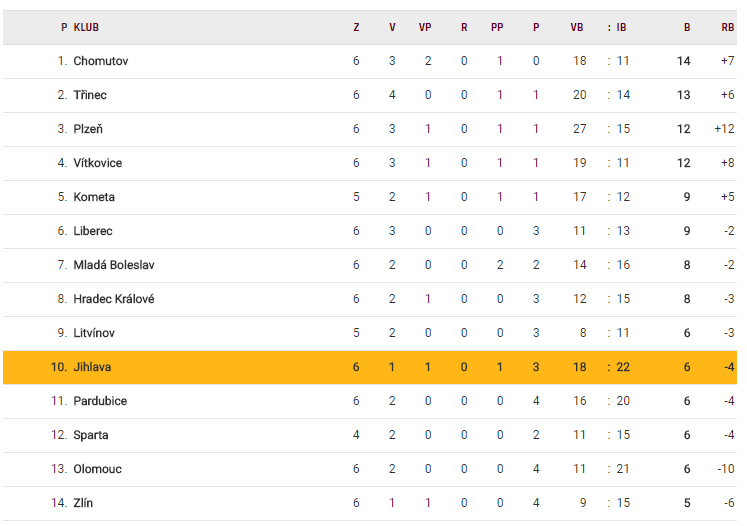747x526 pixels.
Task: Open the Třinec club link
Action: 90,95
